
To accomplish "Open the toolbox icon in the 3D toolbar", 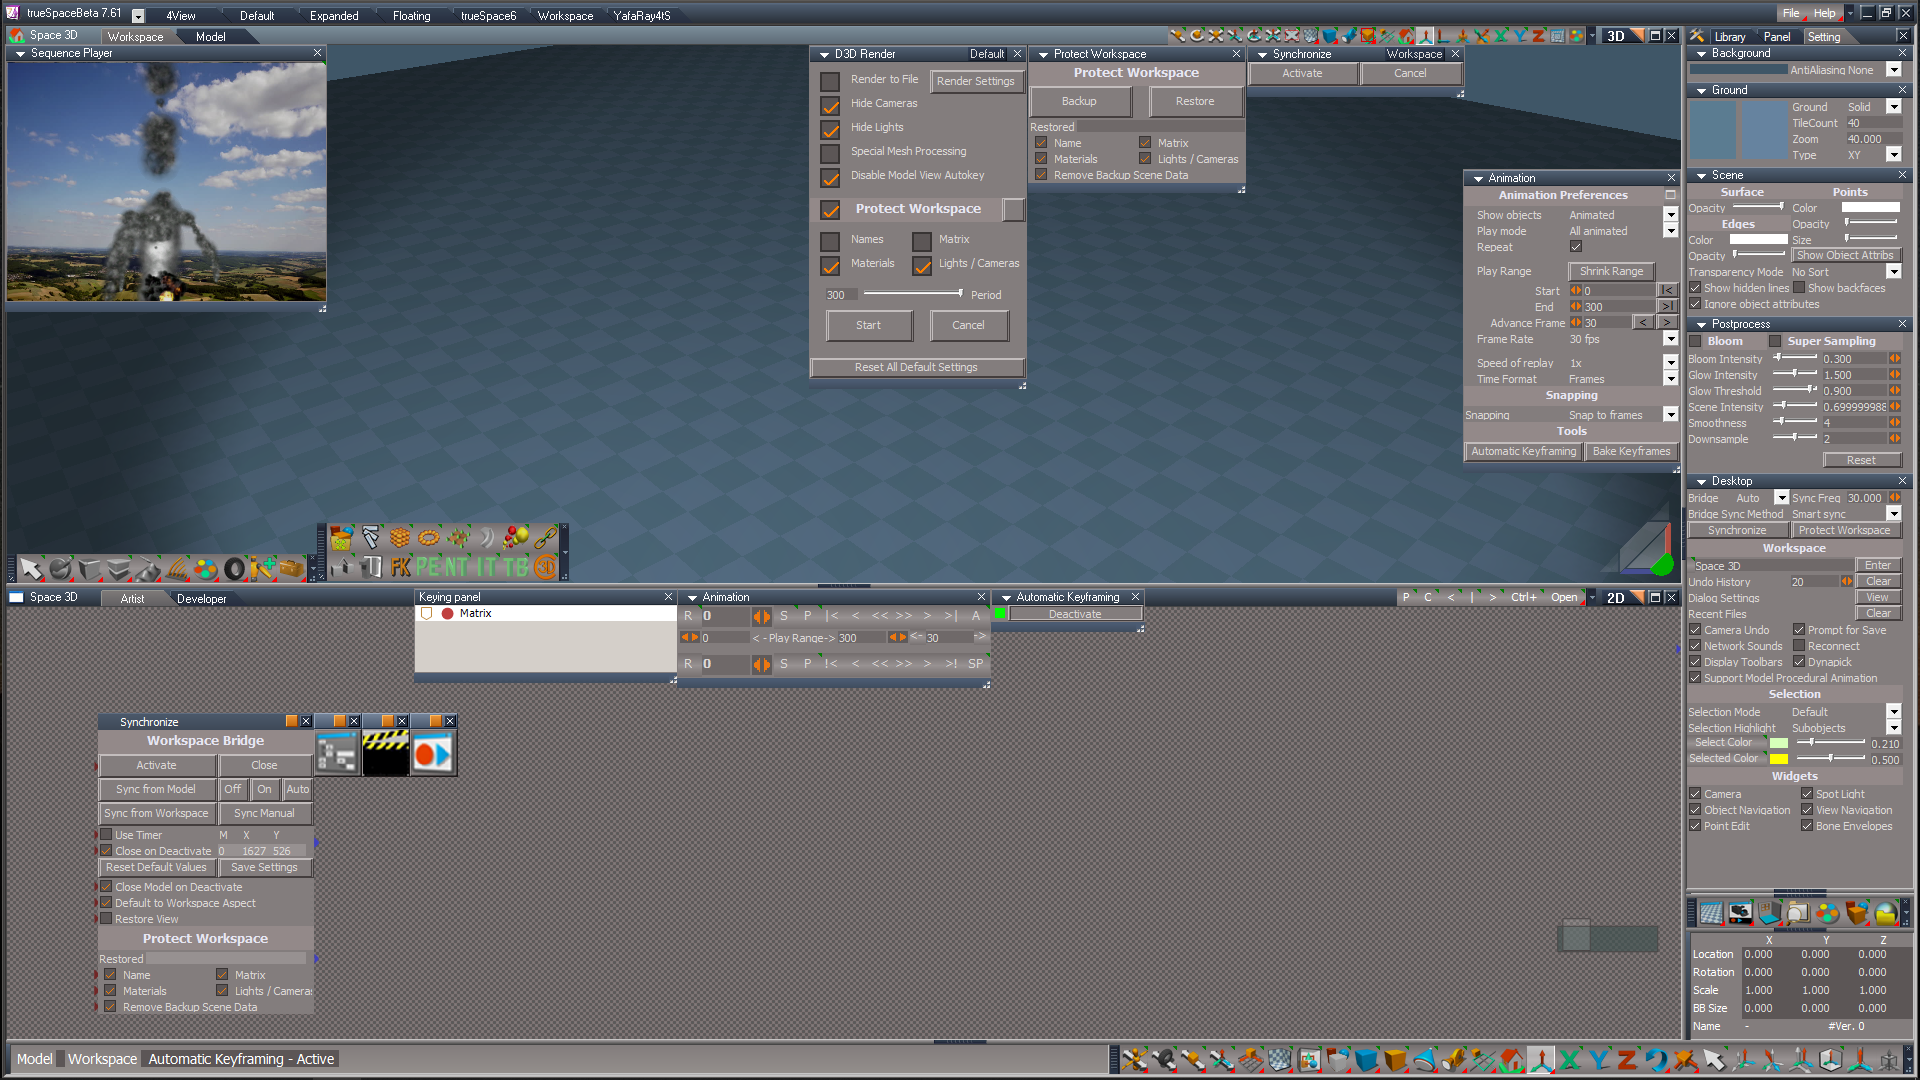I will point(292,569).
